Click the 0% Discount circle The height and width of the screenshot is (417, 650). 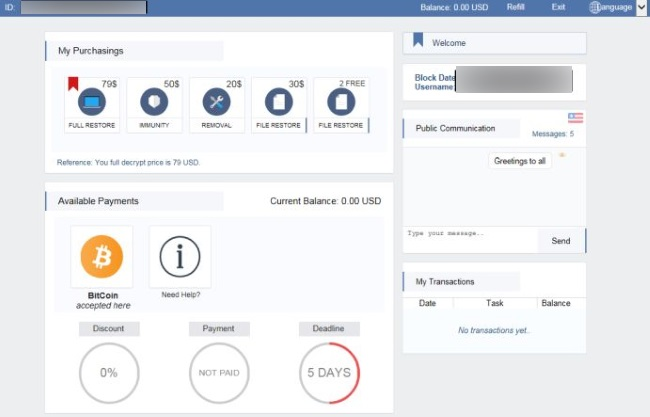[x=108, y=373]
